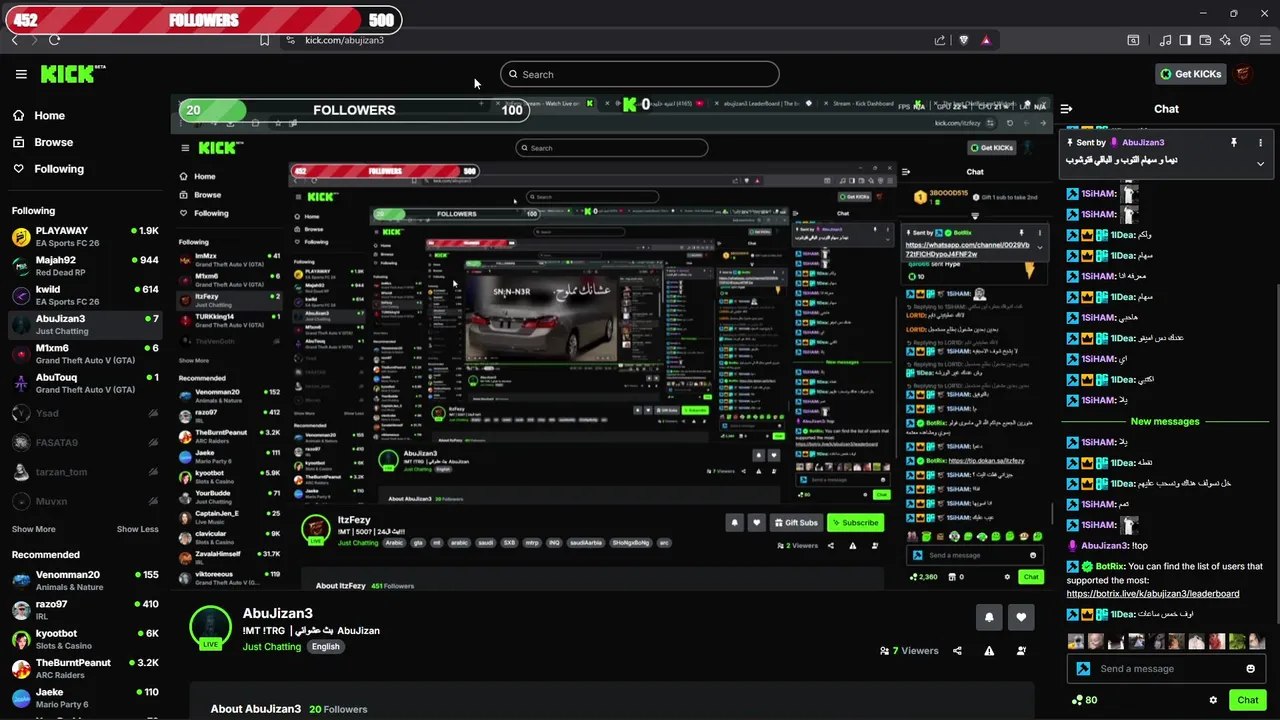The width and height of the screenshot is (1280, 720).
Task: Click the Get KICKs button
Action: (1190, 74)
